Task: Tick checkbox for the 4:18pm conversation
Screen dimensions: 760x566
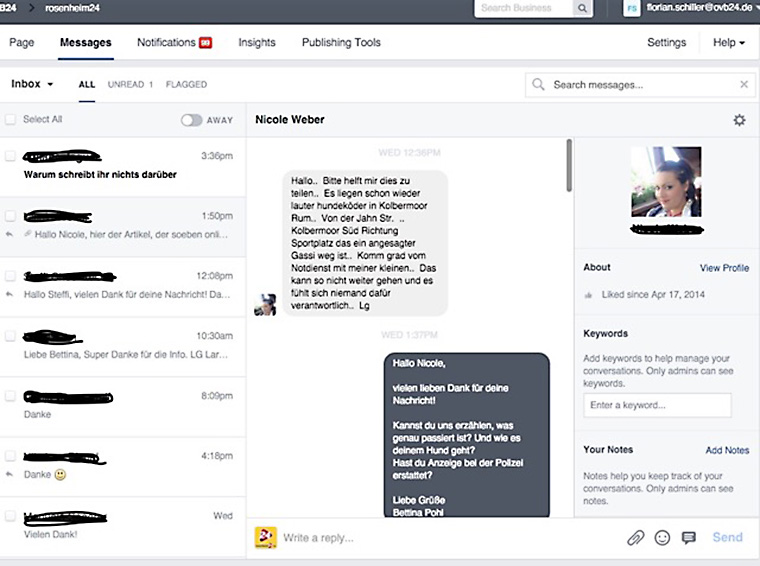Action: click(x=10, y=456)
